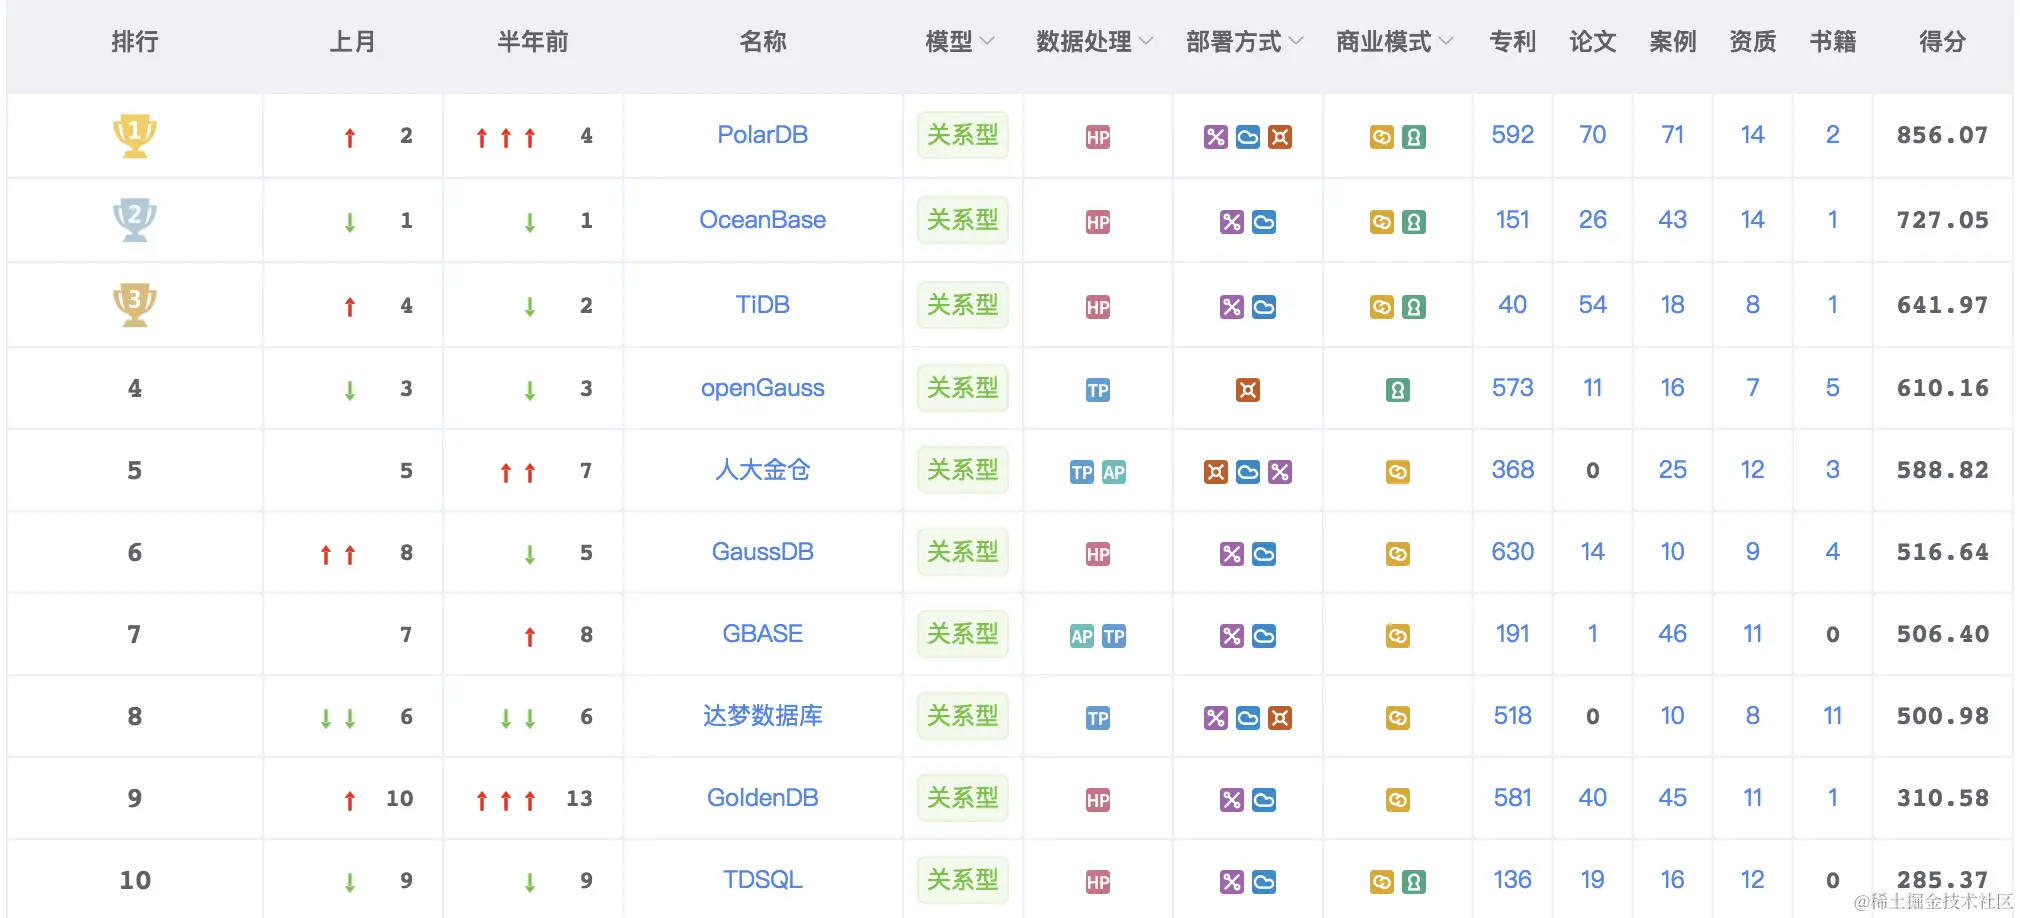This screenshot has width=2020, height=918.
Task: Click case count 46 in the GBASE row
Action: [x=1673, y=634]
